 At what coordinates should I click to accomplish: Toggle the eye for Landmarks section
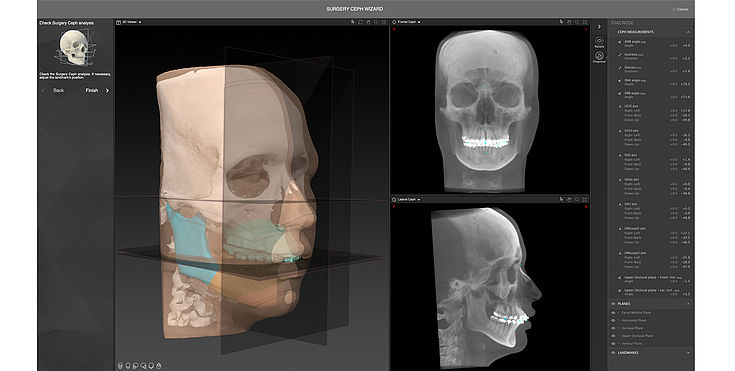tap(614, 352)
